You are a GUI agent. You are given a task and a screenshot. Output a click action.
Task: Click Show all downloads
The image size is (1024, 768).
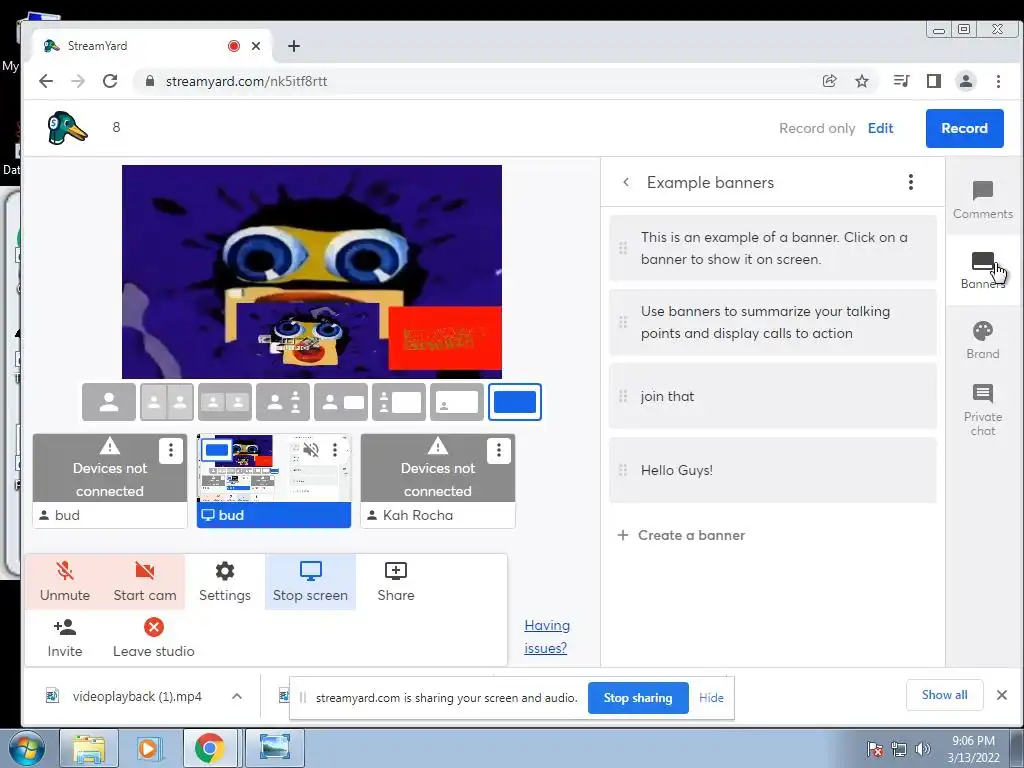click(x=944, y=695)
